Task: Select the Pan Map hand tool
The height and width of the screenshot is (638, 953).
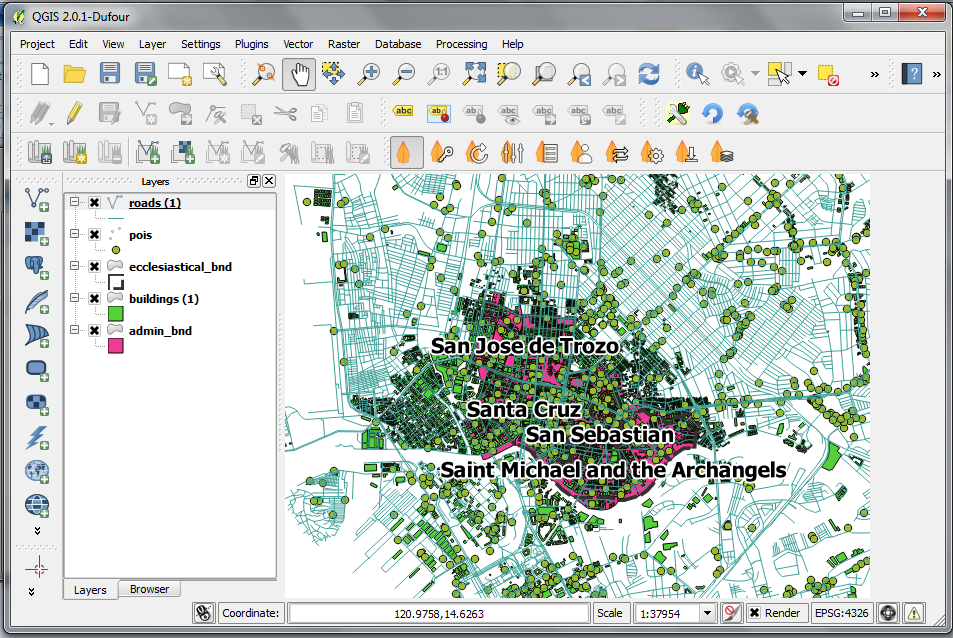Action: point(299,74)
